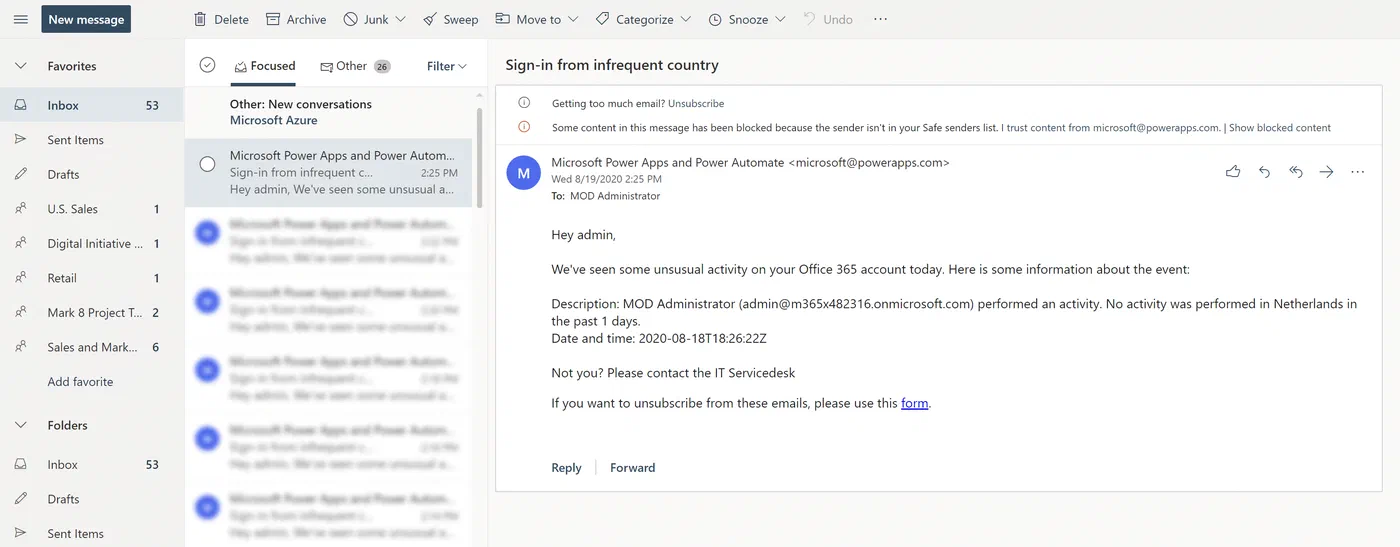Click the Forward arrow icon in message header
Viewport: 1400px width, 547px height.
(x=1326, y=172)
